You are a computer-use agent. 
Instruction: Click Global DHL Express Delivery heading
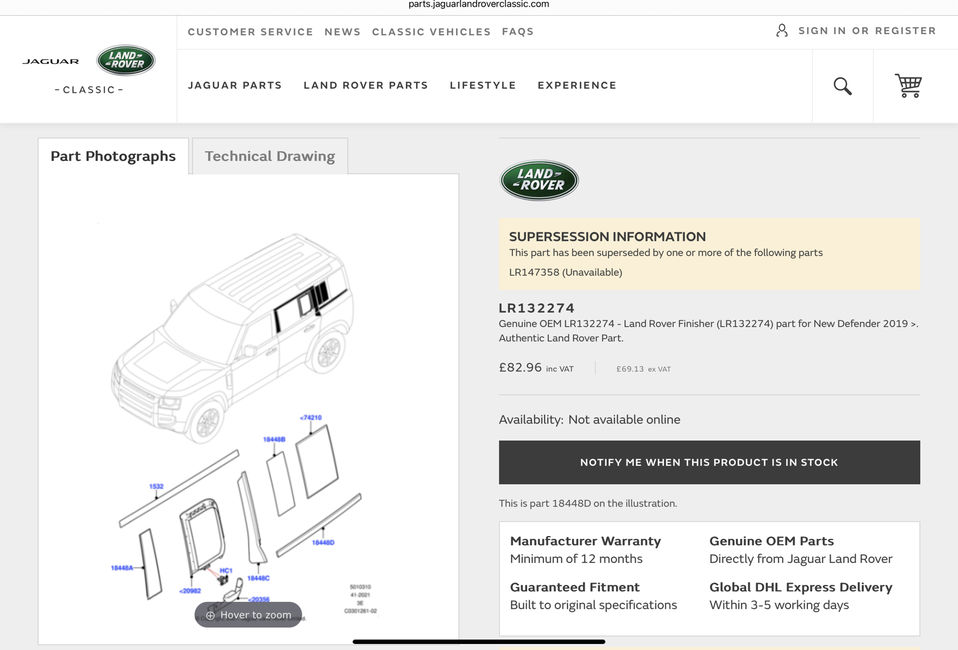click(801, 587)
